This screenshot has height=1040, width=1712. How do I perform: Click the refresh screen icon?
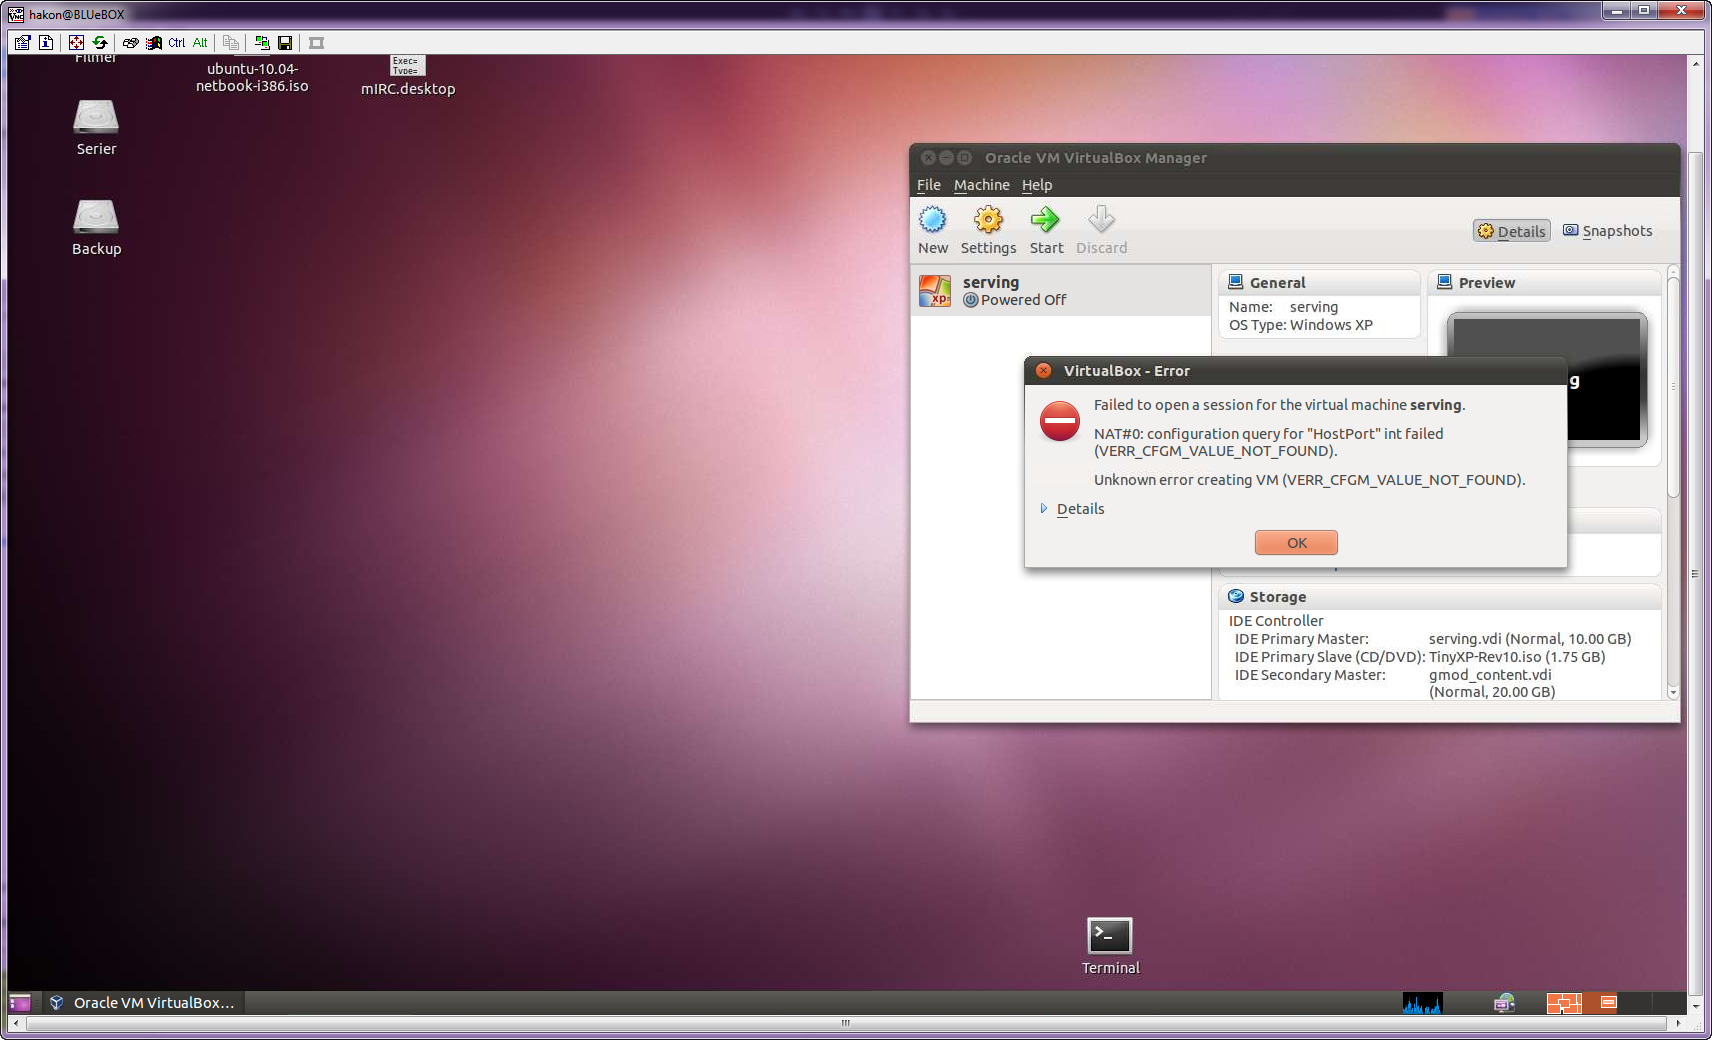pyautogui.click(x=100, y=42)
